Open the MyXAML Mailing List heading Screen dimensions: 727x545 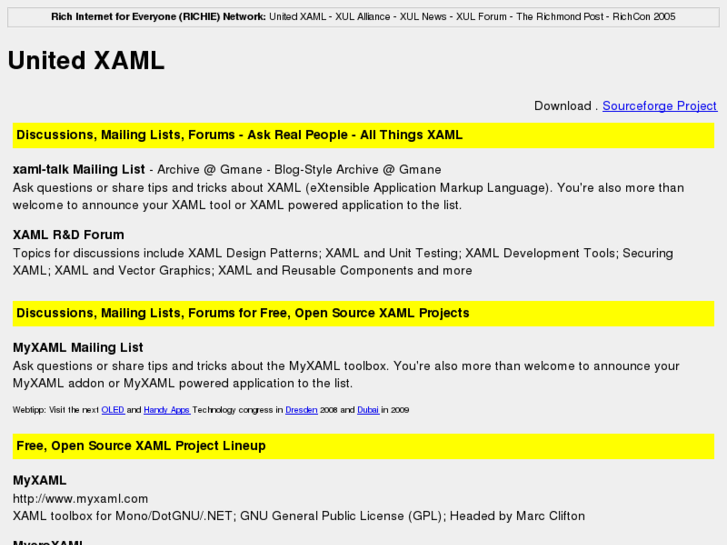78,348
